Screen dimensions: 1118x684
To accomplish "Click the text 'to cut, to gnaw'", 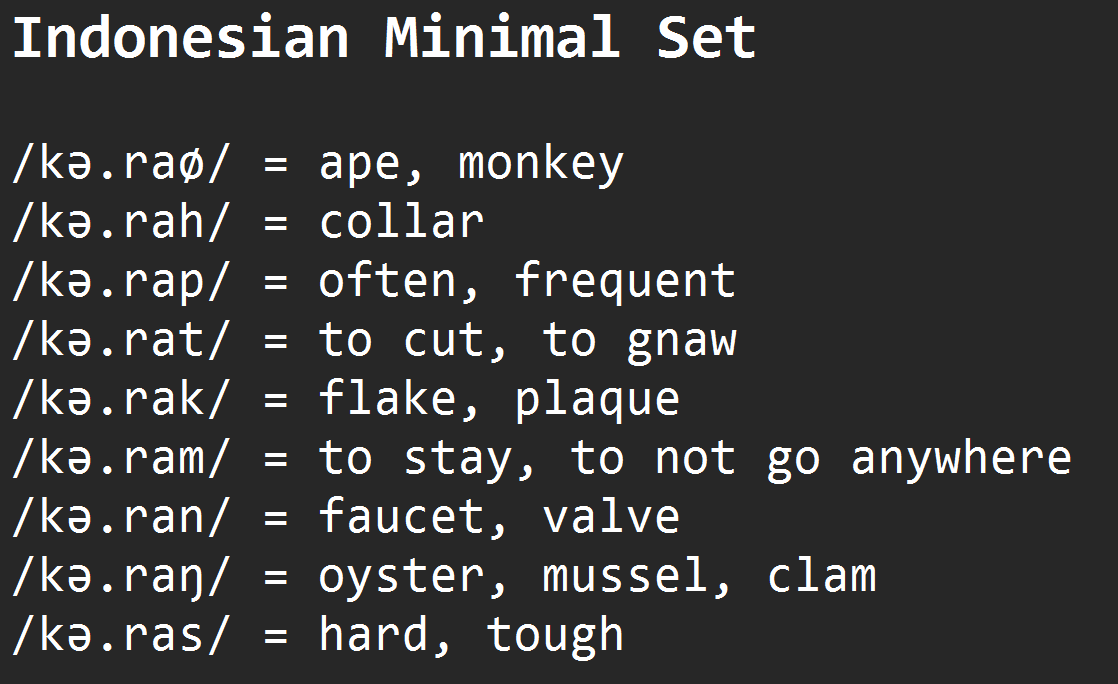I will pyautogui.click(x=528, y=342).
